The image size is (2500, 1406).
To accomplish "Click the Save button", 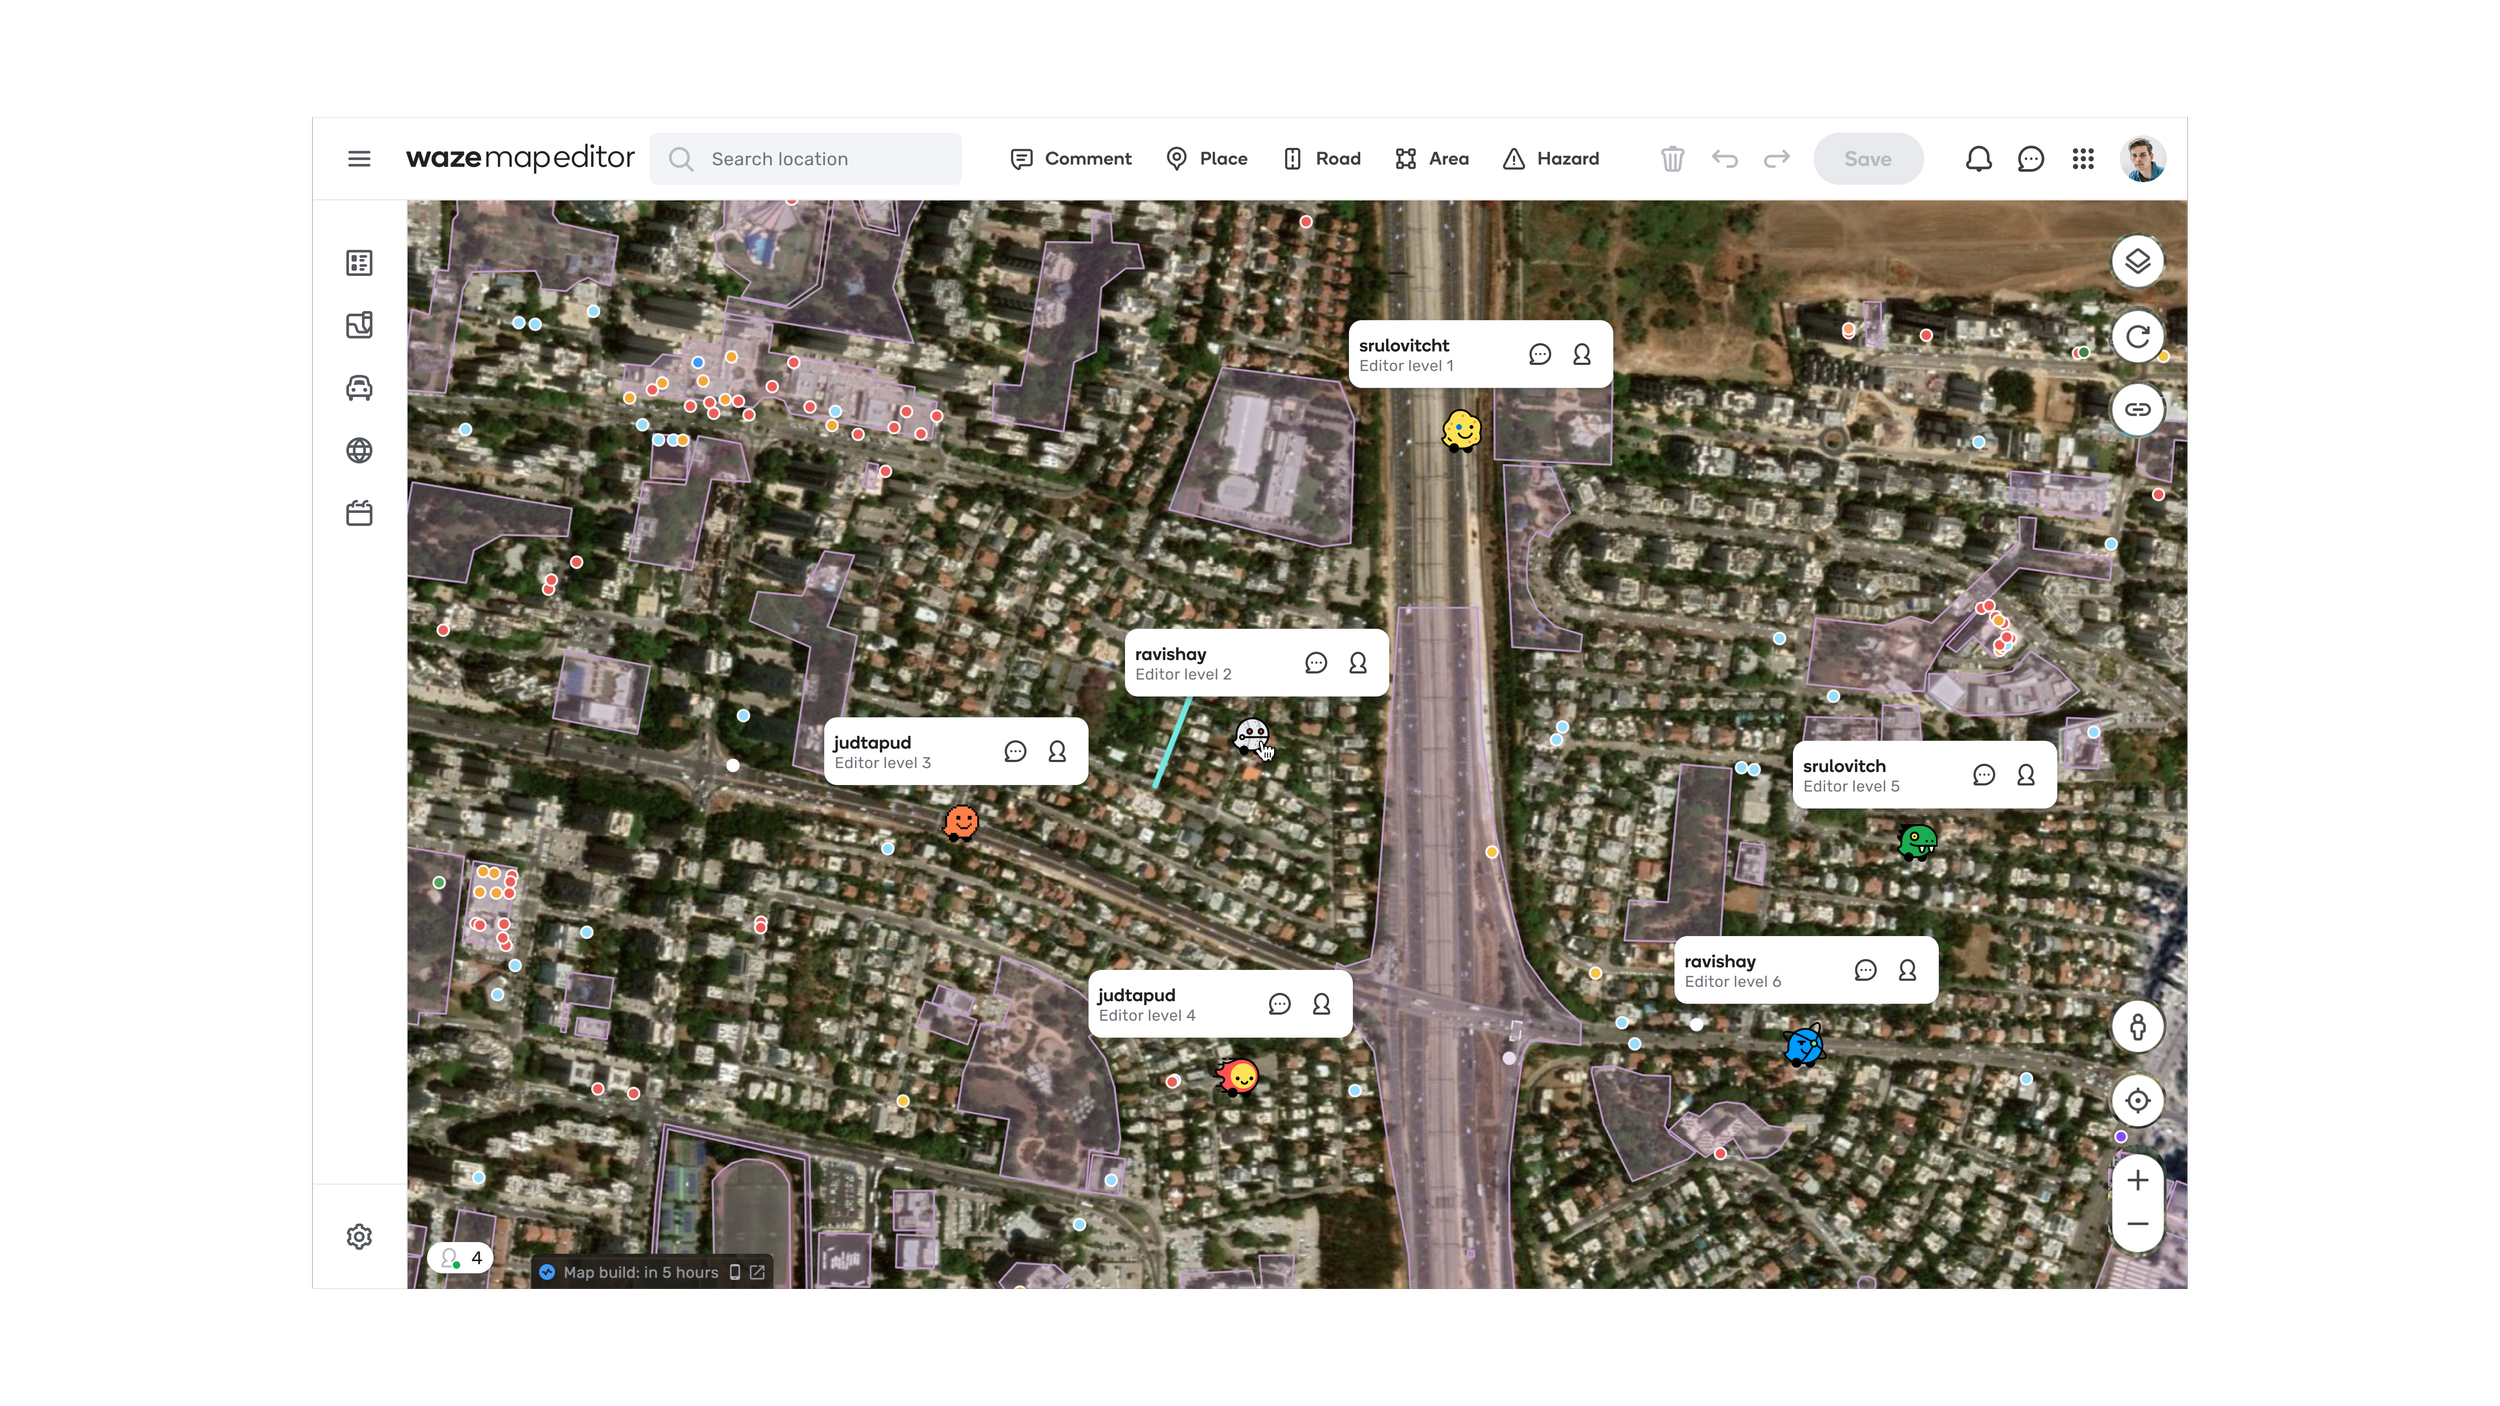I will click(1867, 159).
